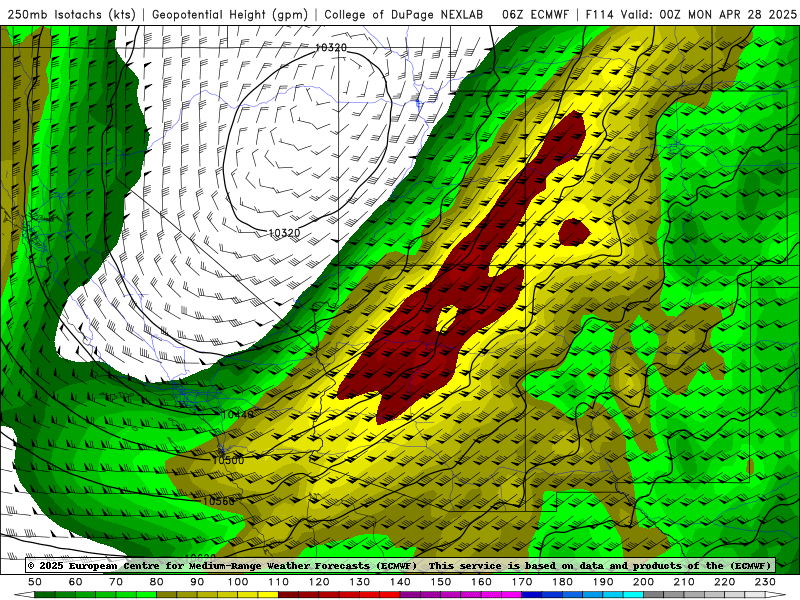Click the "06Z ECMWF" model run text

point(535,14)
